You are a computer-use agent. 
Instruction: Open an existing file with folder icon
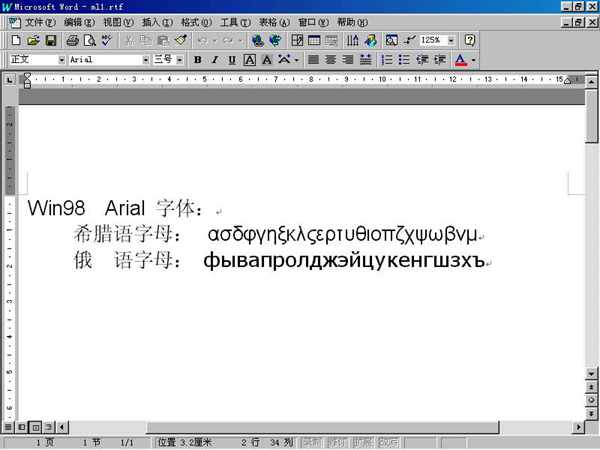33,40
